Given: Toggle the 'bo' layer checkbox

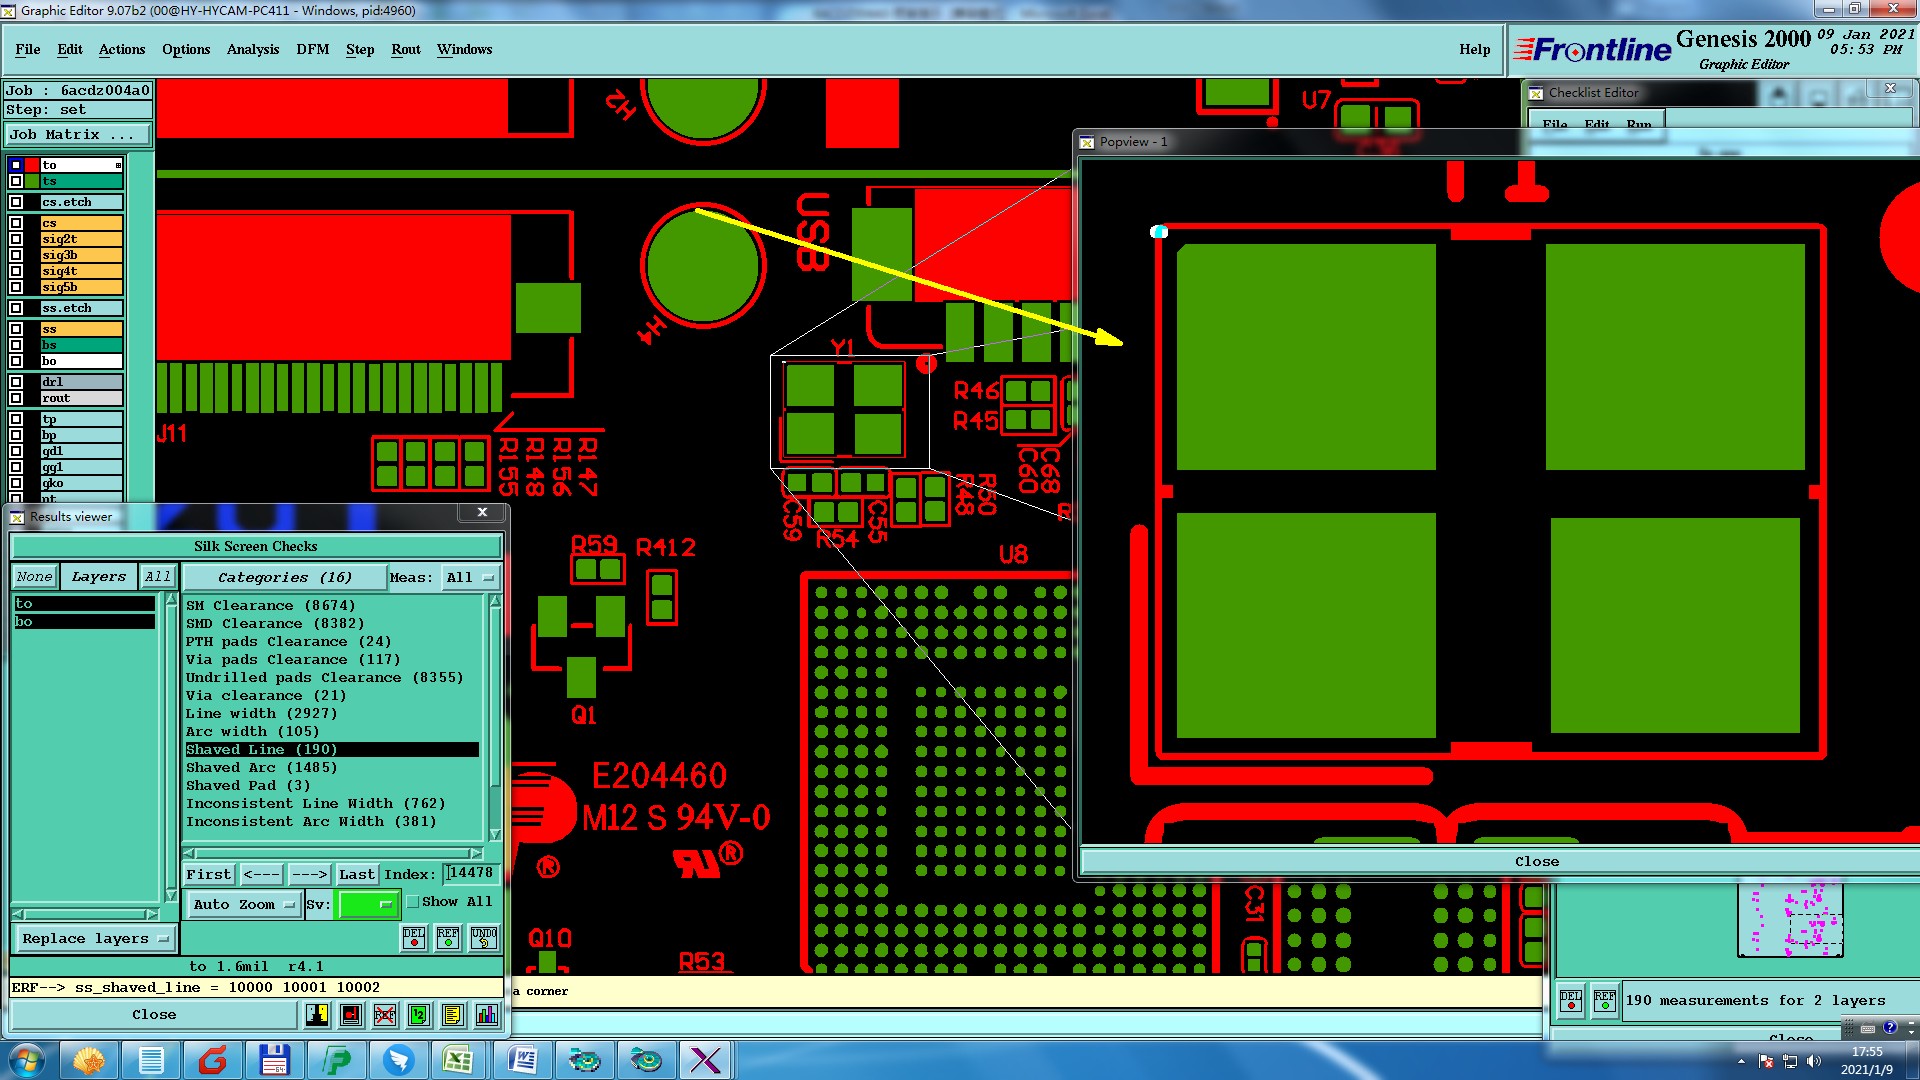Looking at the screenshot, I should tap(16, 361).
